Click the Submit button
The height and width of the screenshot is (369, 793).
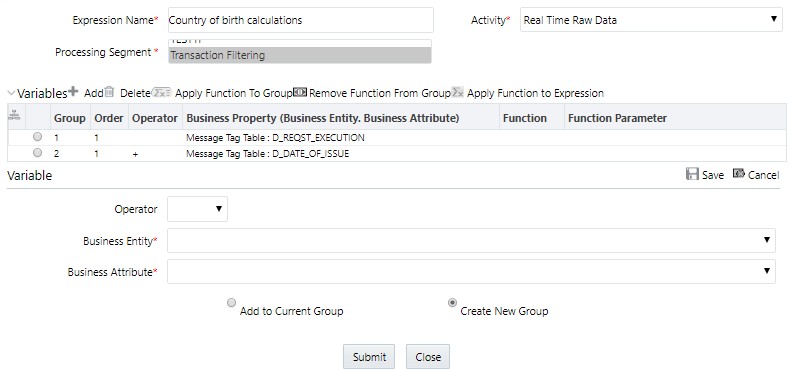click(369, 357)
